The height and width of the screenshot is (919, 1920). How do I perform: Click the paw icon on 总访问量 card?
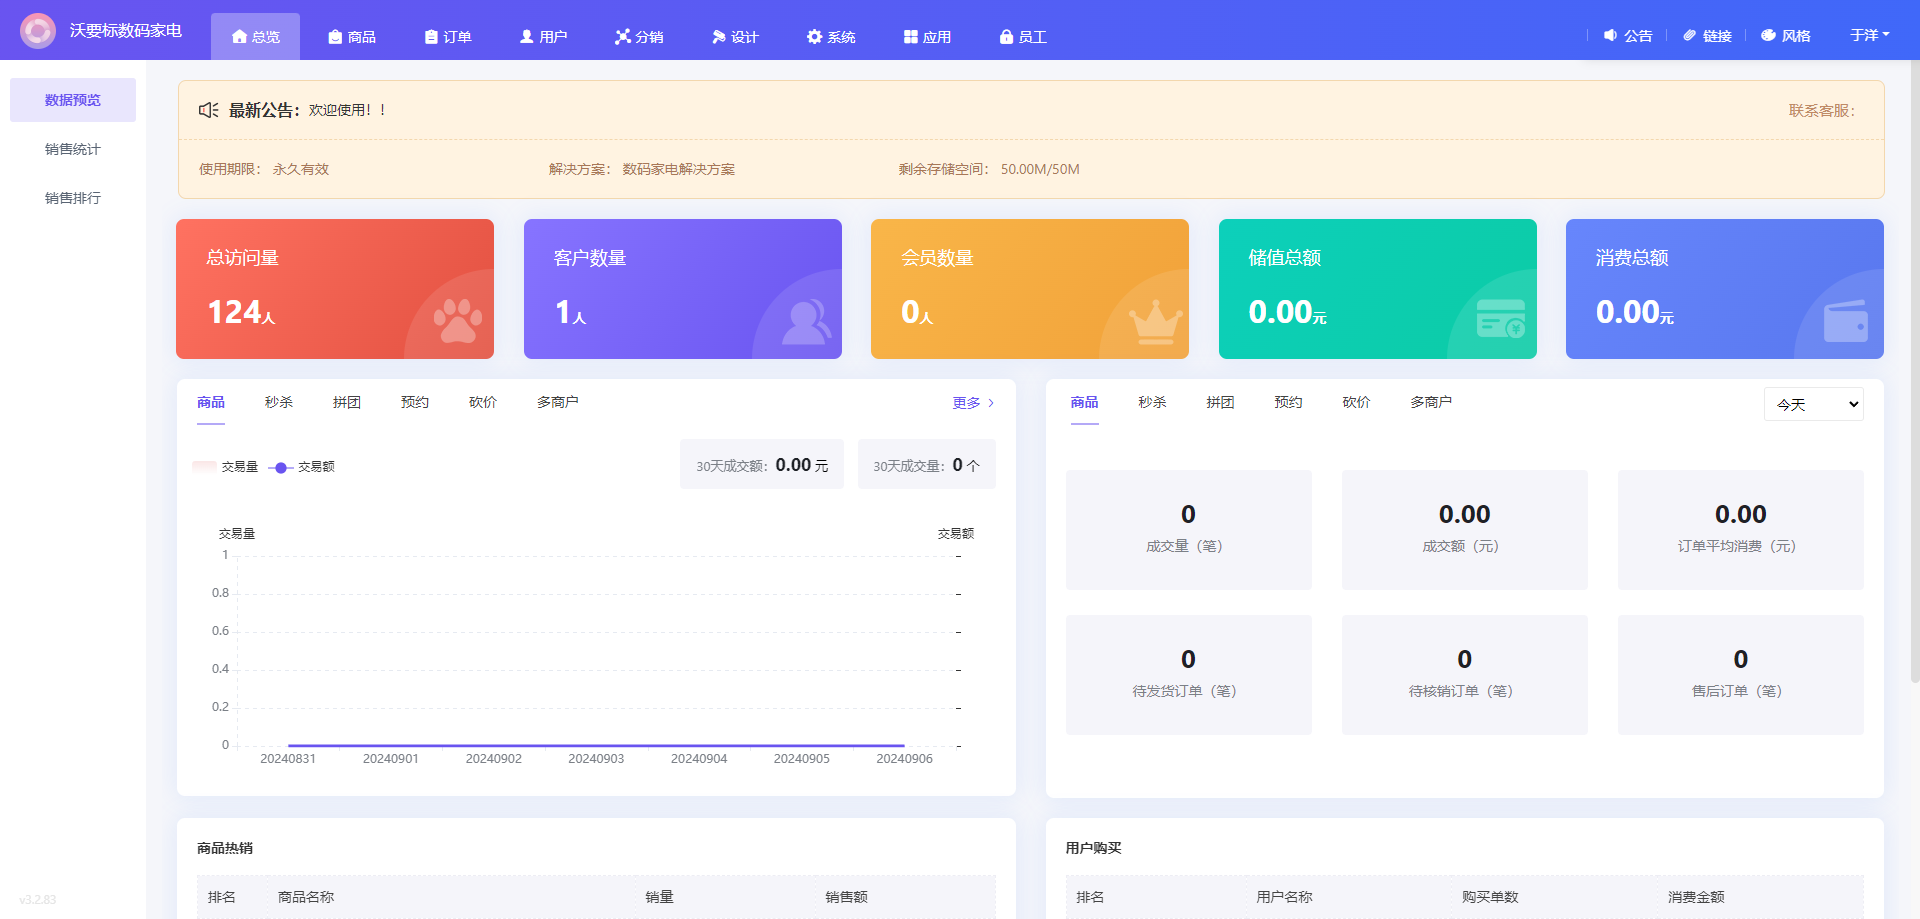click(458, 321)
